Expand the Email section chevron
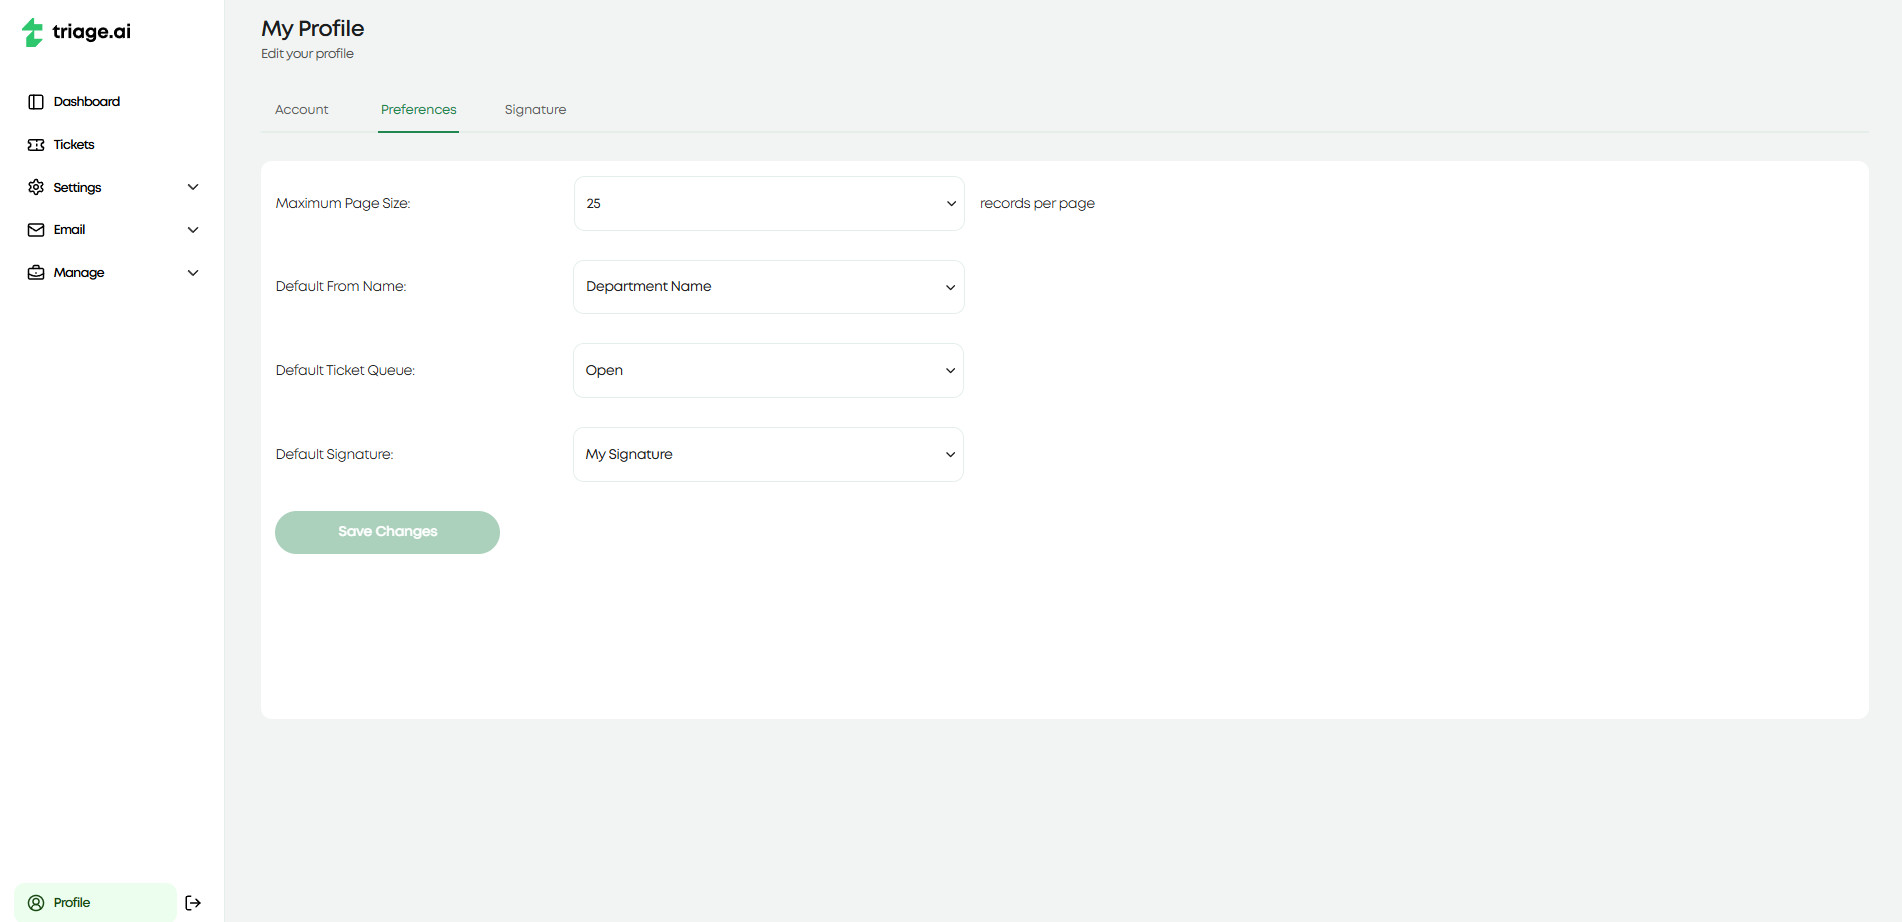This screenshot has height=922, width=1902. [x=192, y=229]
